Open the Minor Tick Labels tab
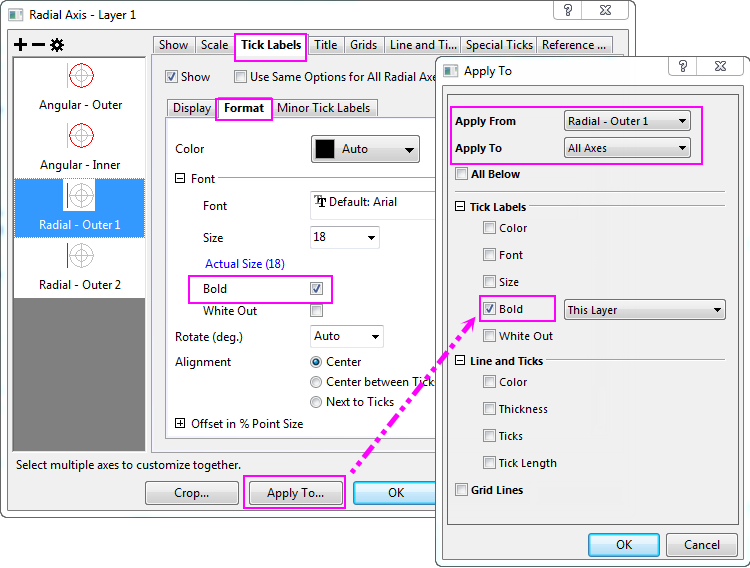This screenshot has width=750, height=568. point(323,108)
